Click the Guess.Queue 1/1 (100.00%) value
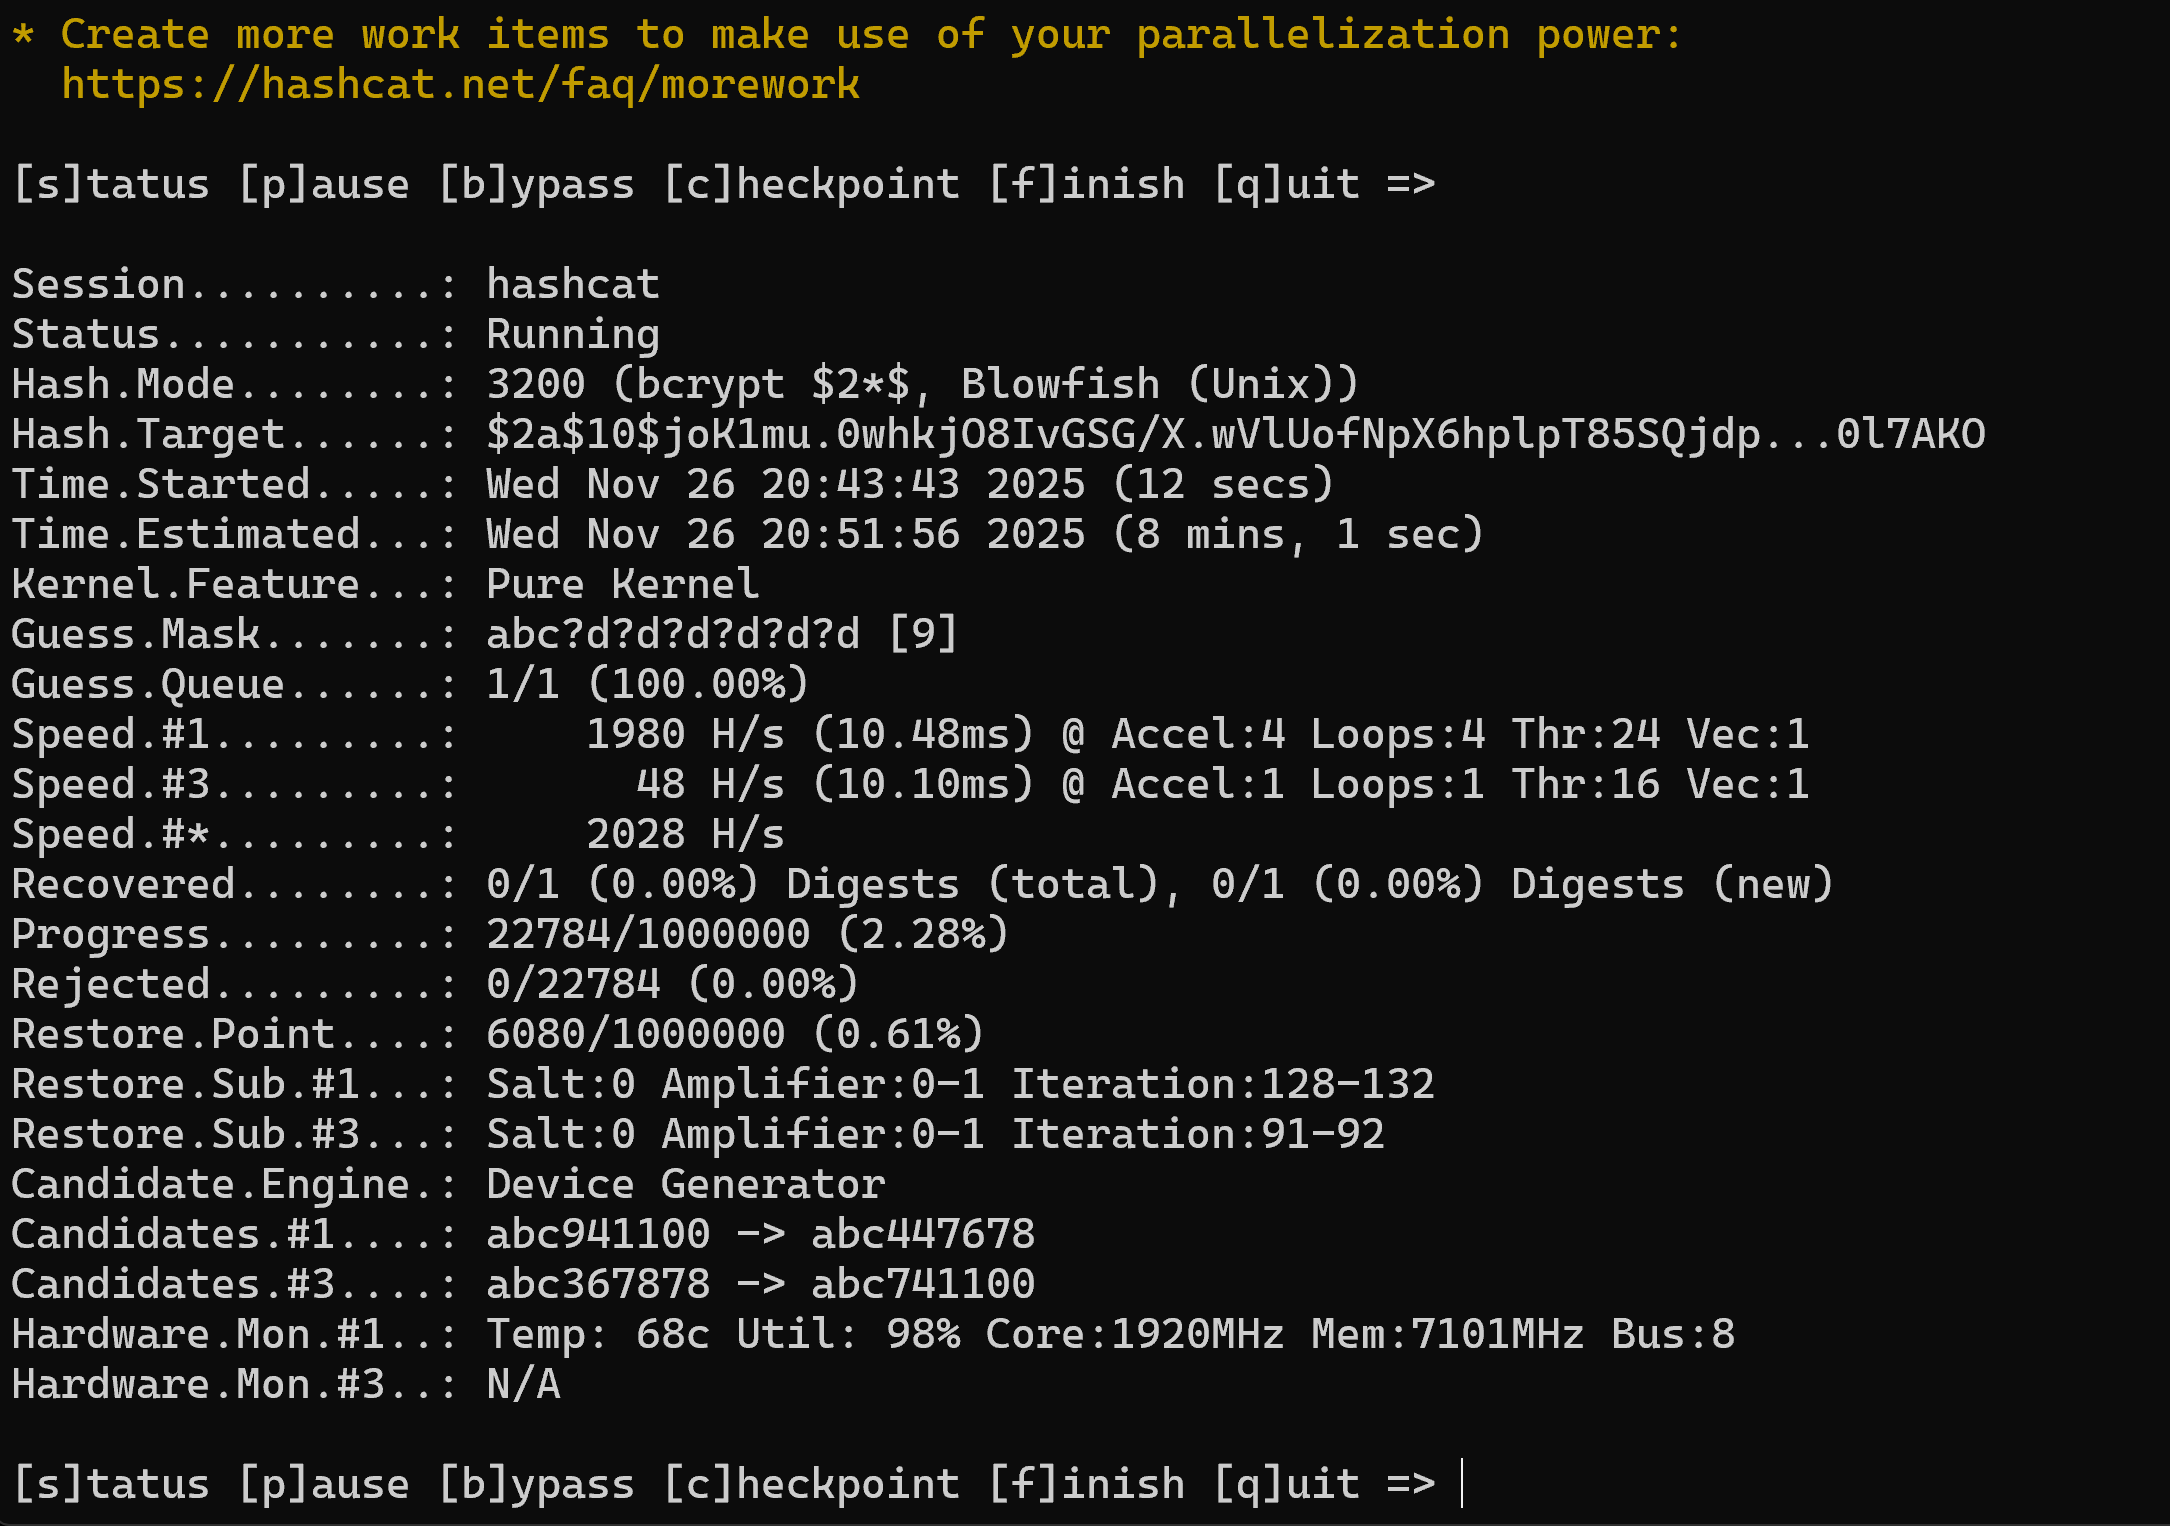The image size is (2170, 1526). 647,685
